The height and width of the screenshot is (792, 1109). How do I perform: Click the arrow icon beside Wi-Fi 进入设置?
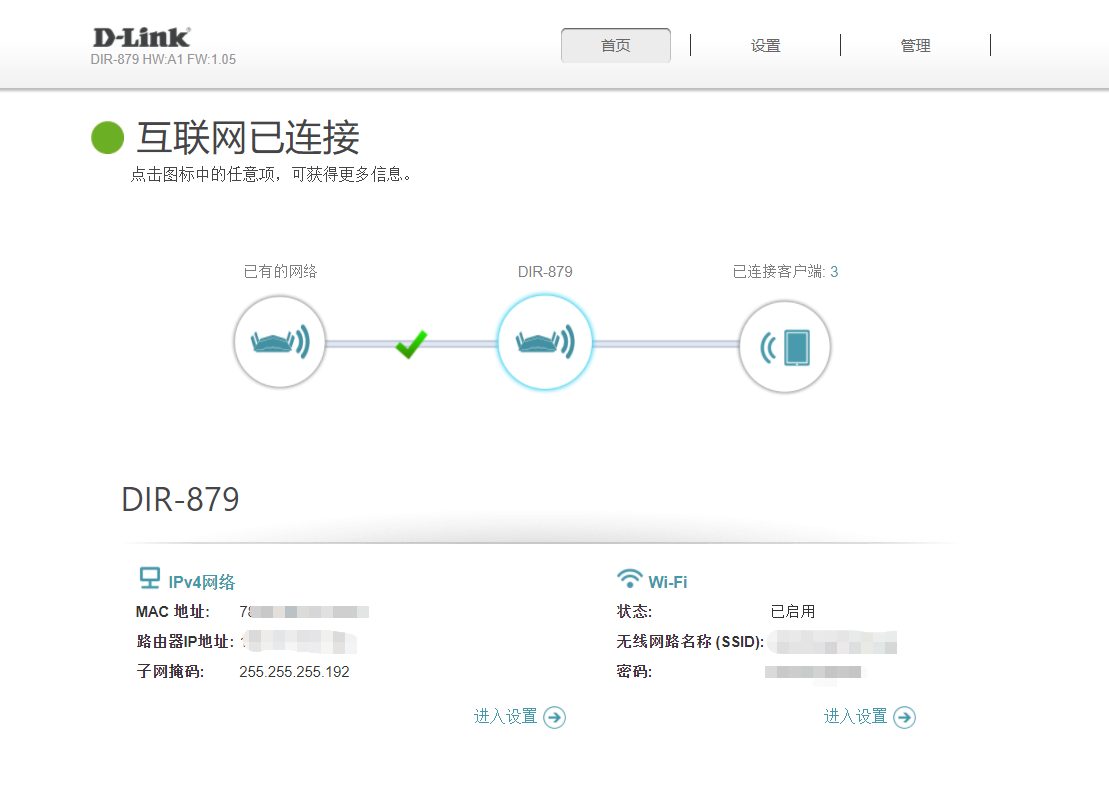click(905, 717)
